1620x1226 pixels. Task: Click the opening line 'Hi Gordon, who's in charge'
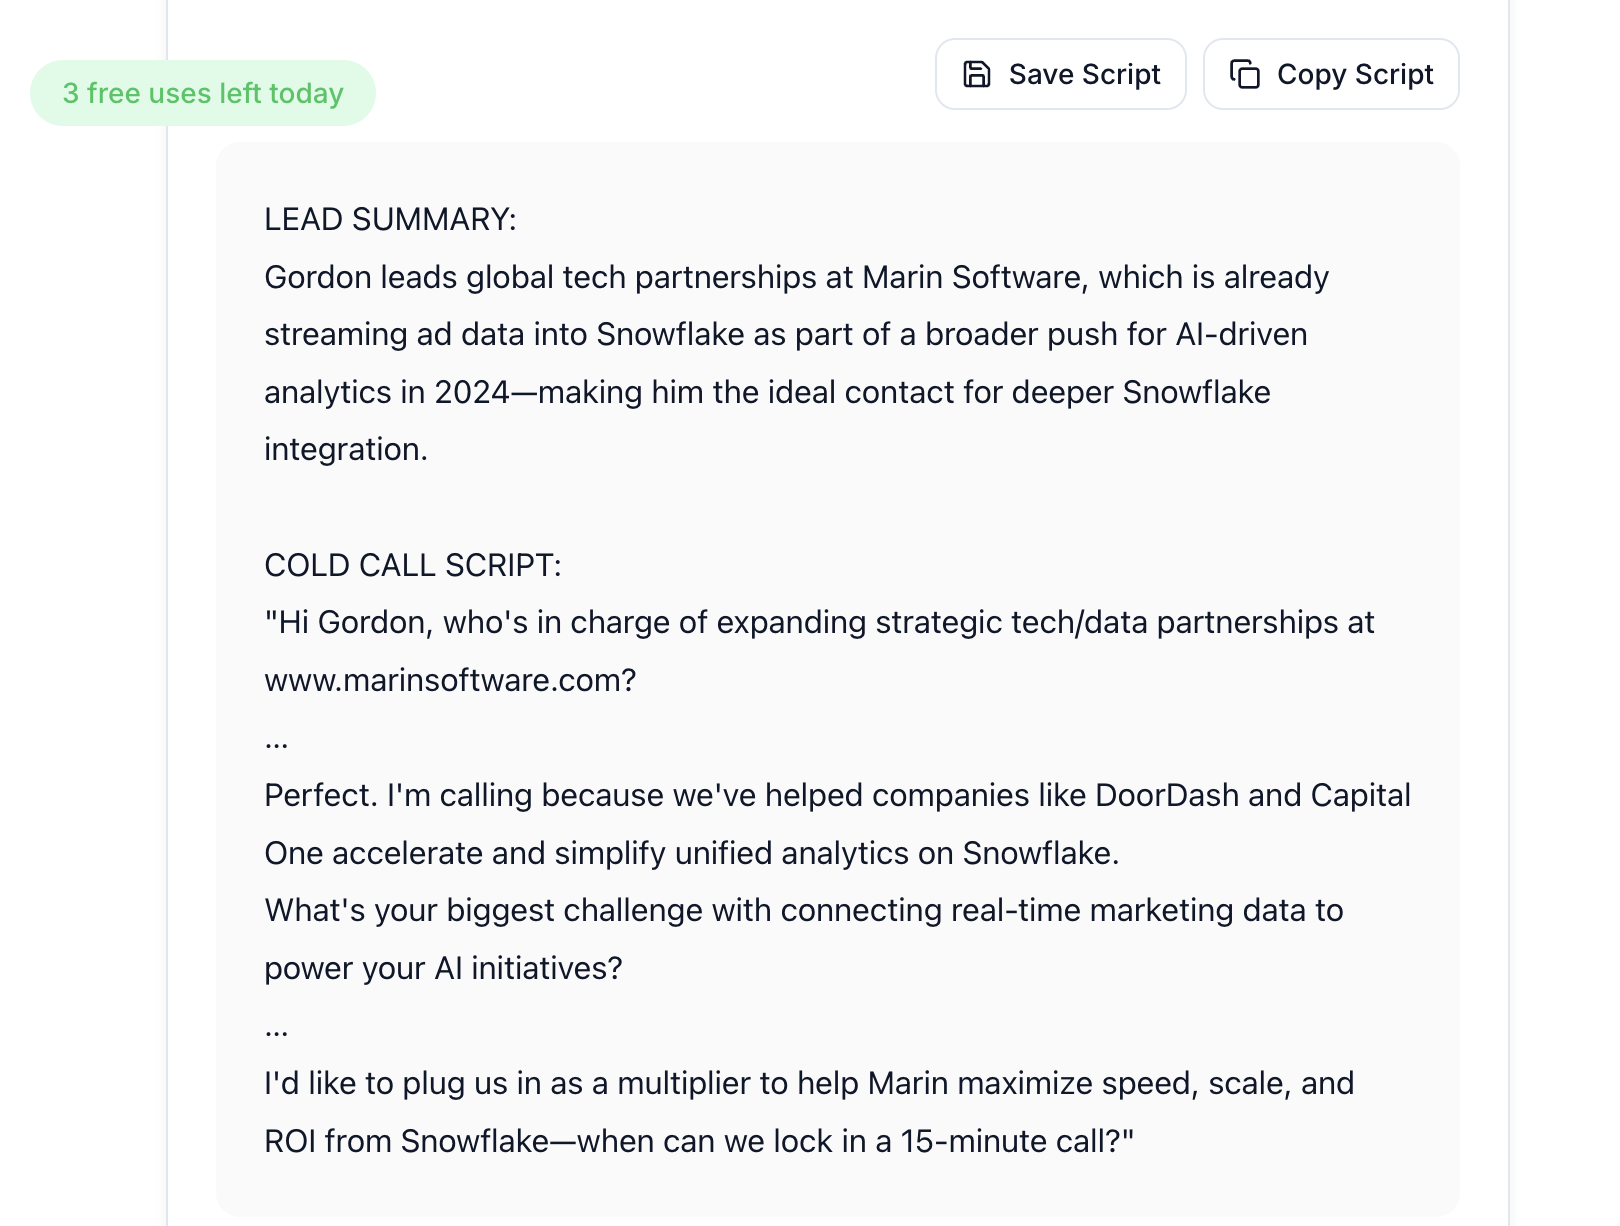click(819, 622)
